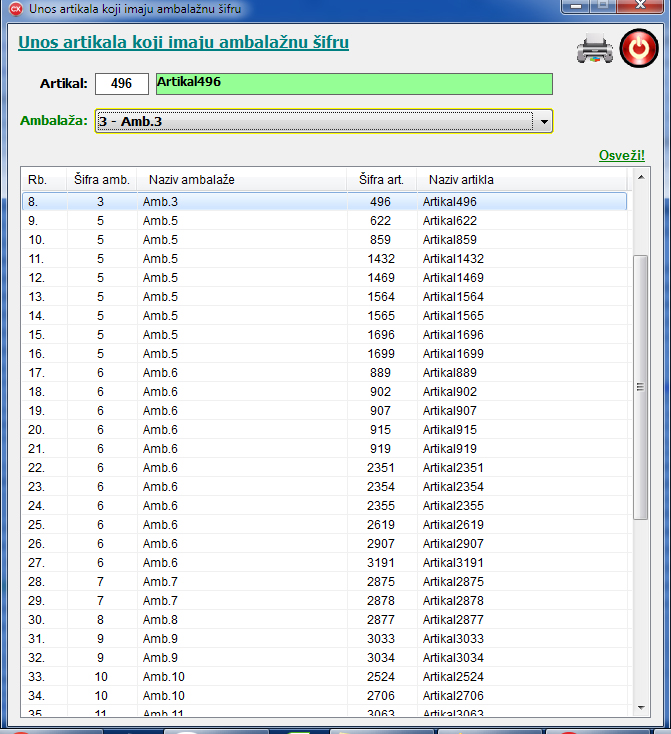Select row with Artikal889
The height and width of the screenshot is (734, 671).
point(324,373)
